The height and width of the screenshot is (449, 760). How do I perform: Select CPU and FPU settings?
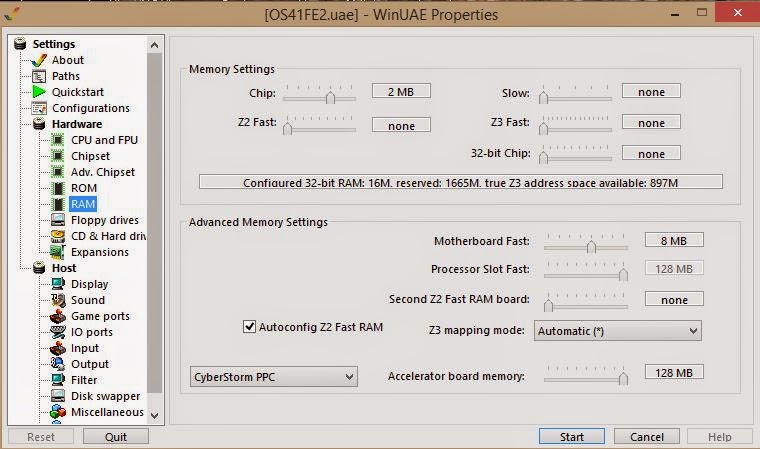point(105,140)
